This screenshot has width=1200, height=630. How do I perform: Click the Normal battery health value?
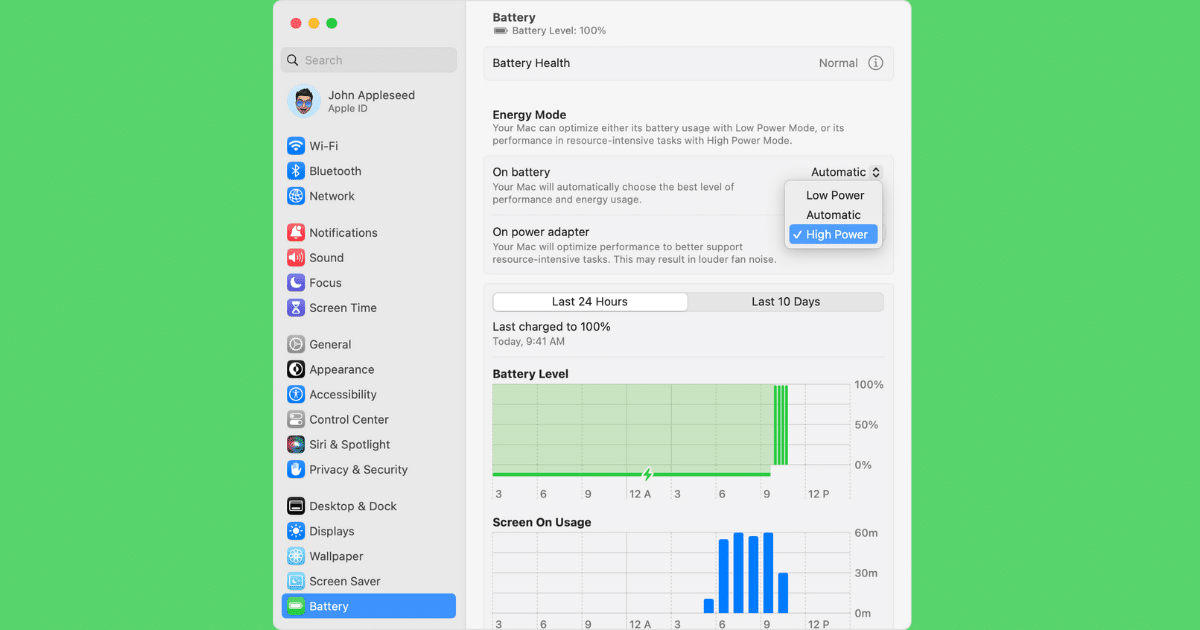click(x=838, y=63)
